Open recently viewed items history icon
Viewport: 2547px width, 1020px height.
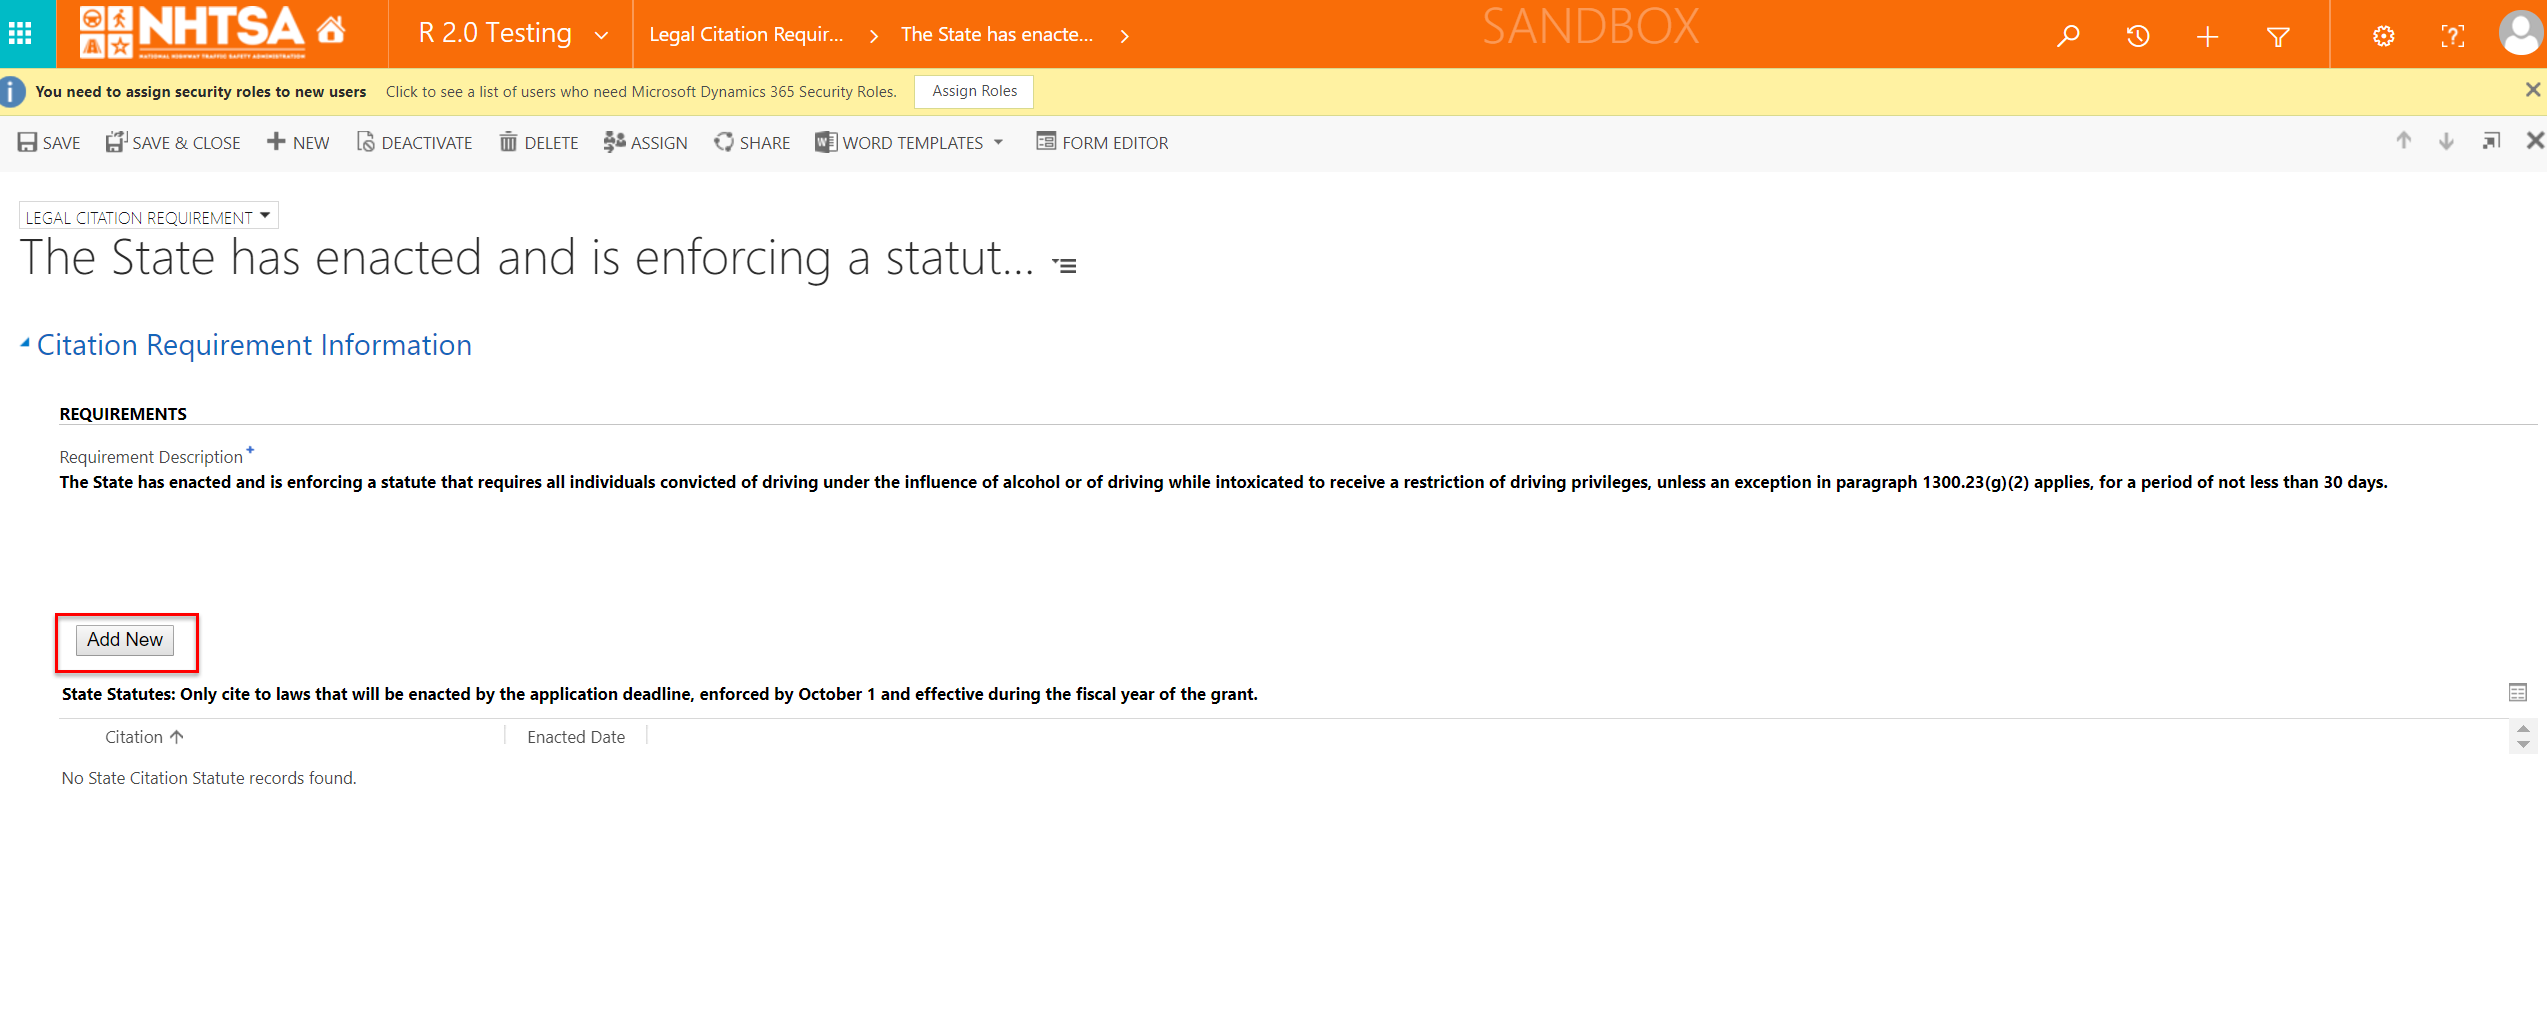point(2138,36)
